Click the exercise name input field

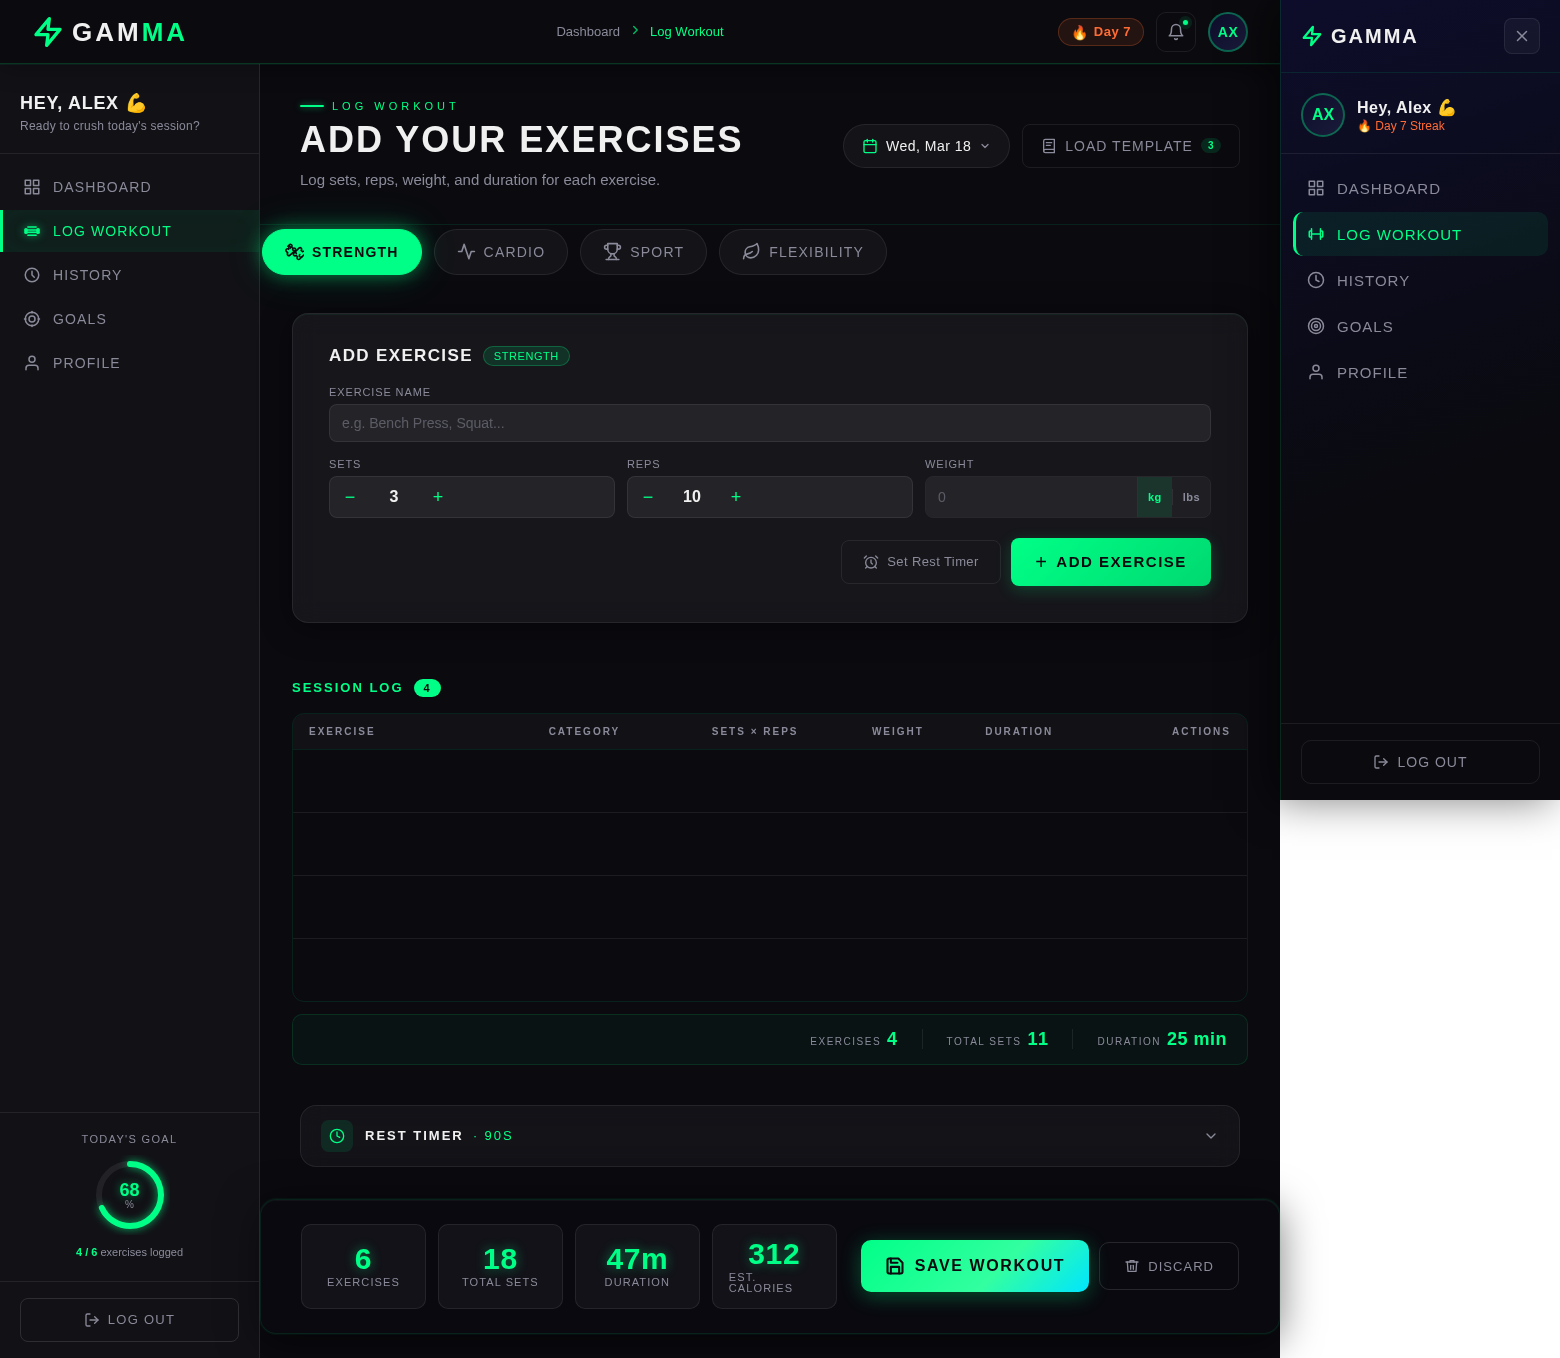[x=769, y=423]
